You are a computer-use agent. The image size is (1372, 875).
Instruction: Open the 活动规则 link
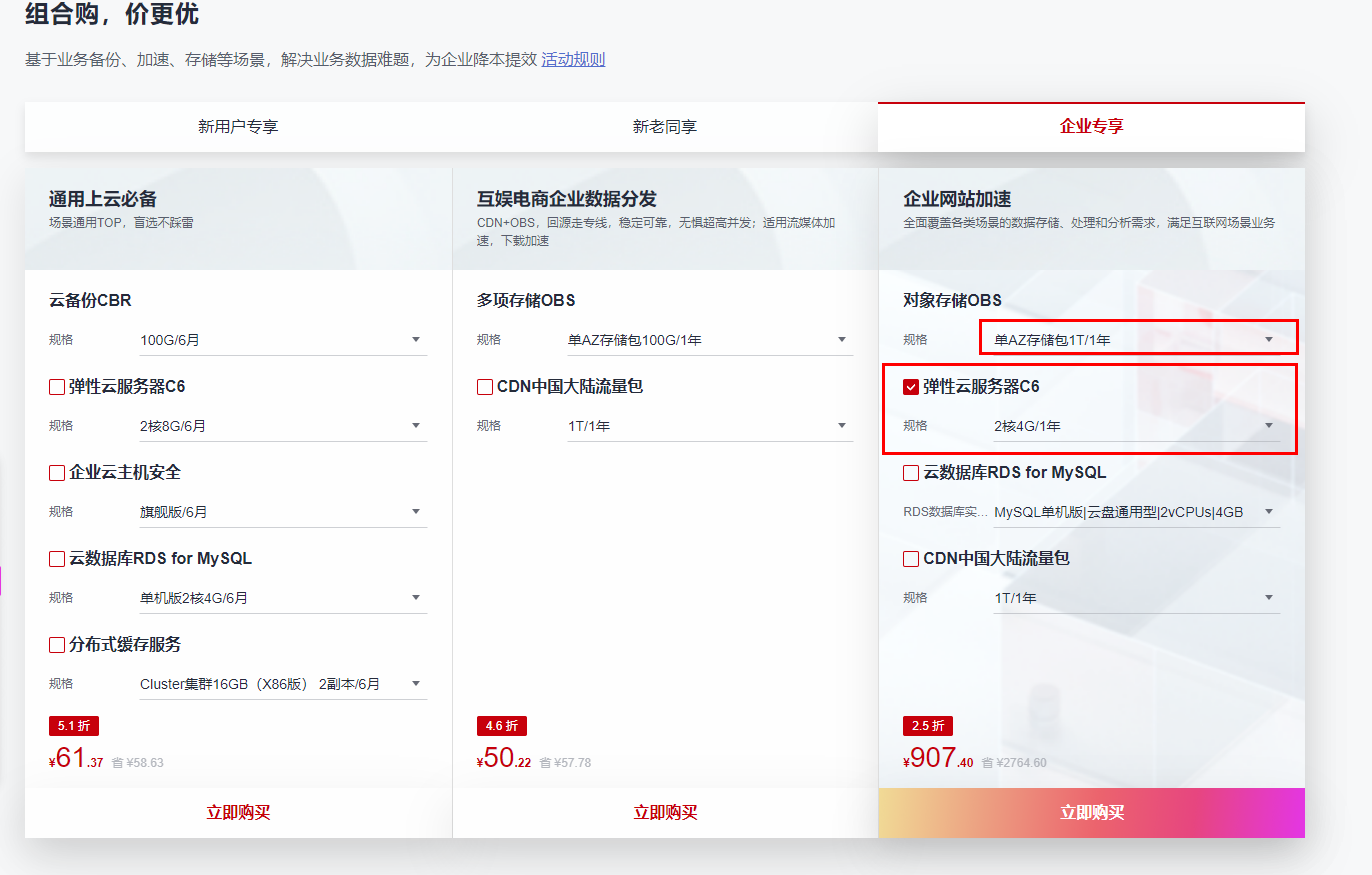[573, 60]
